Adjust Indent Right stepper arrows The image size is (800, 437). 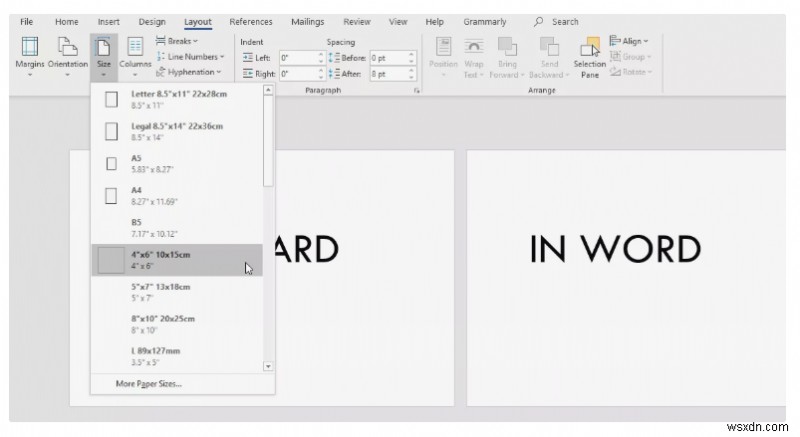pos(321,74)
